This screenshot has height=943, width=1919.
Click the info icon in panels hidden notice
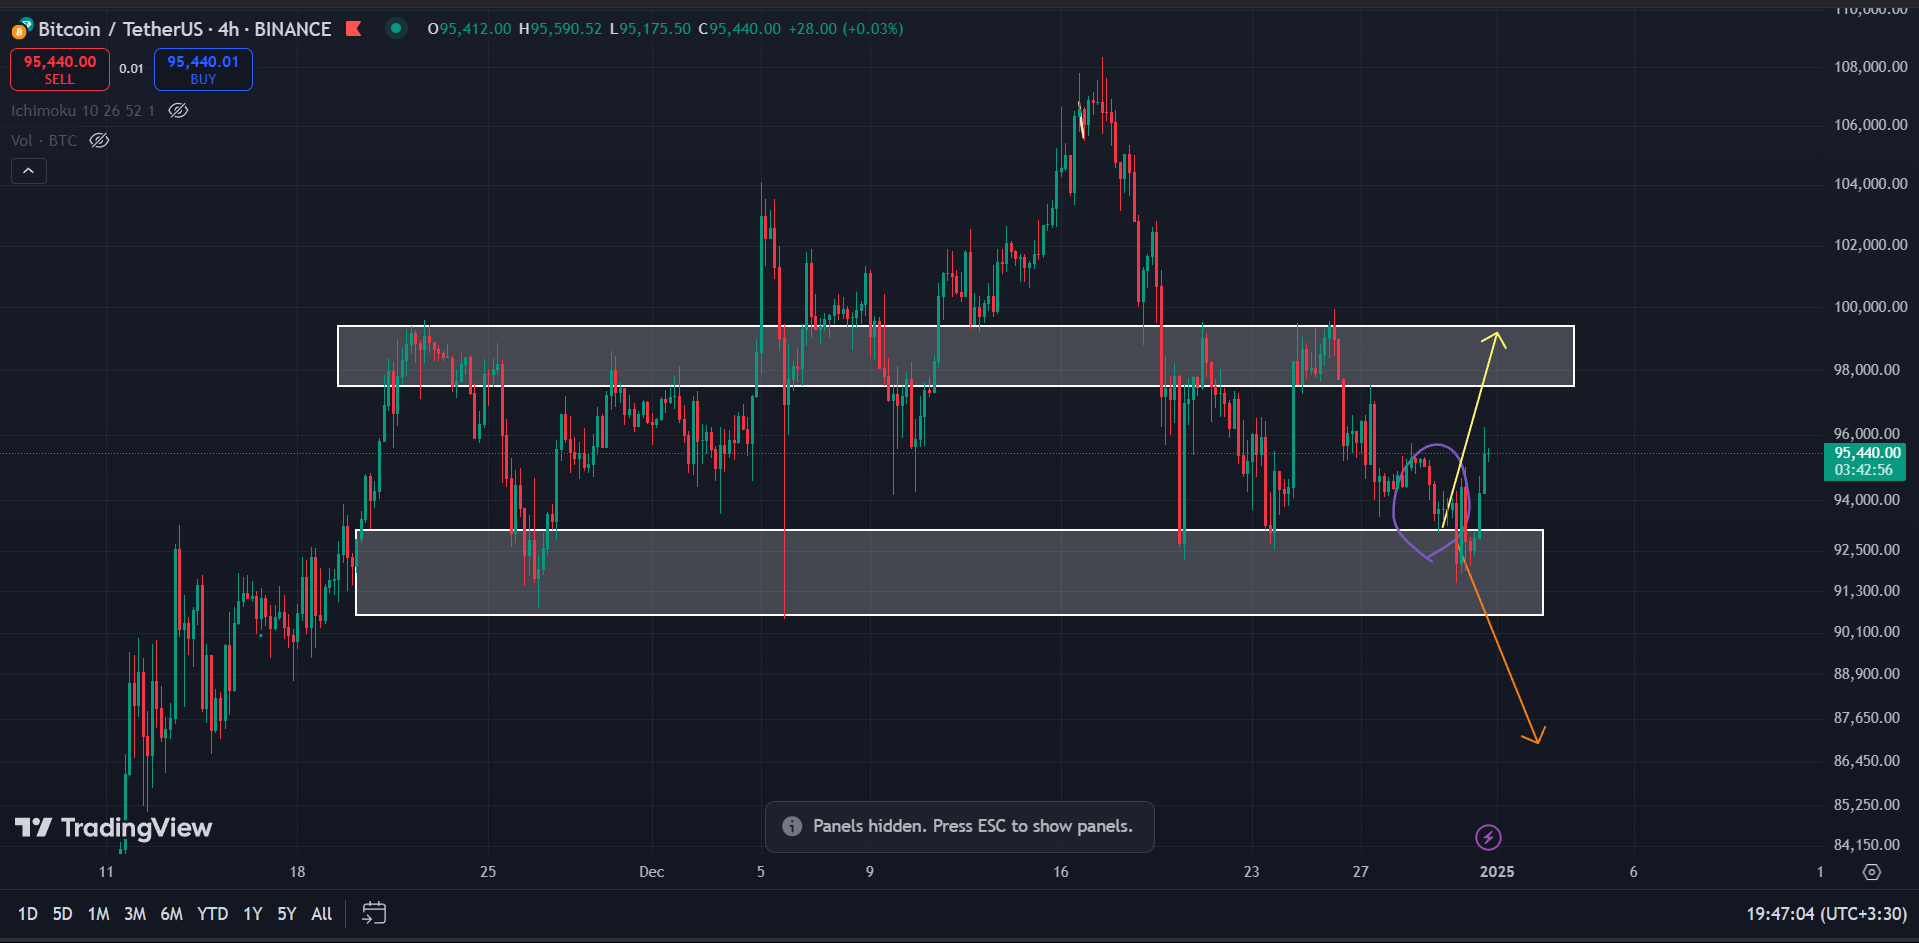[x=792, y=826]
